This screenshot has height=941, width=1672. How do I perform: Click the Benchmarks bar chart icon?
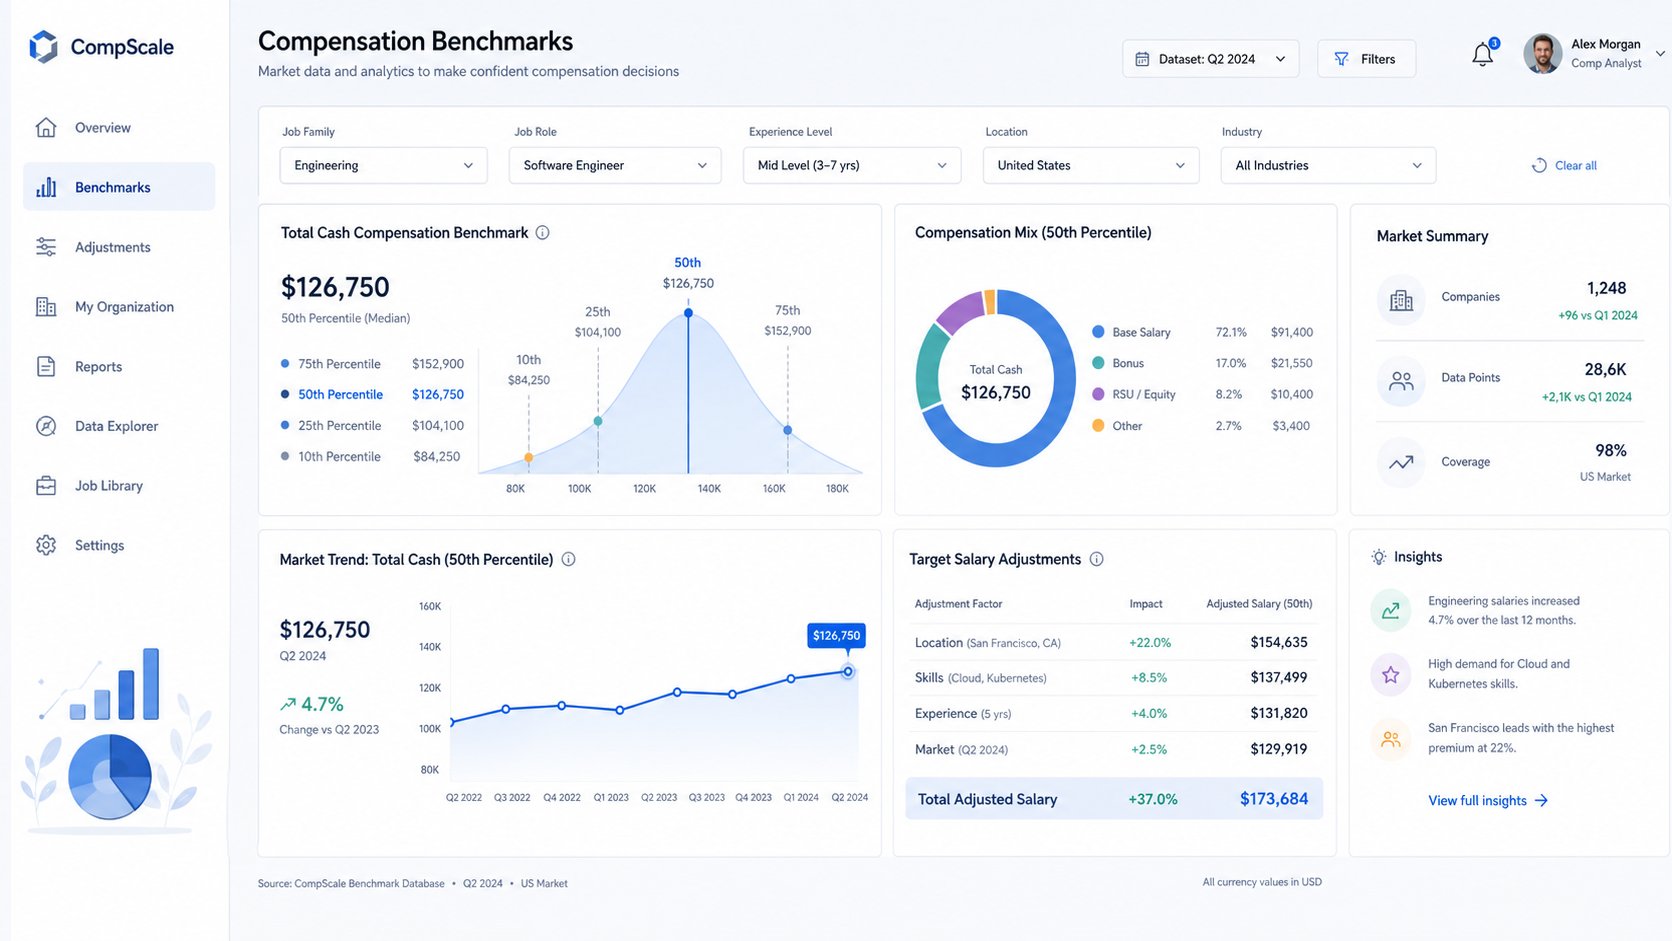(x=46, y=187)
